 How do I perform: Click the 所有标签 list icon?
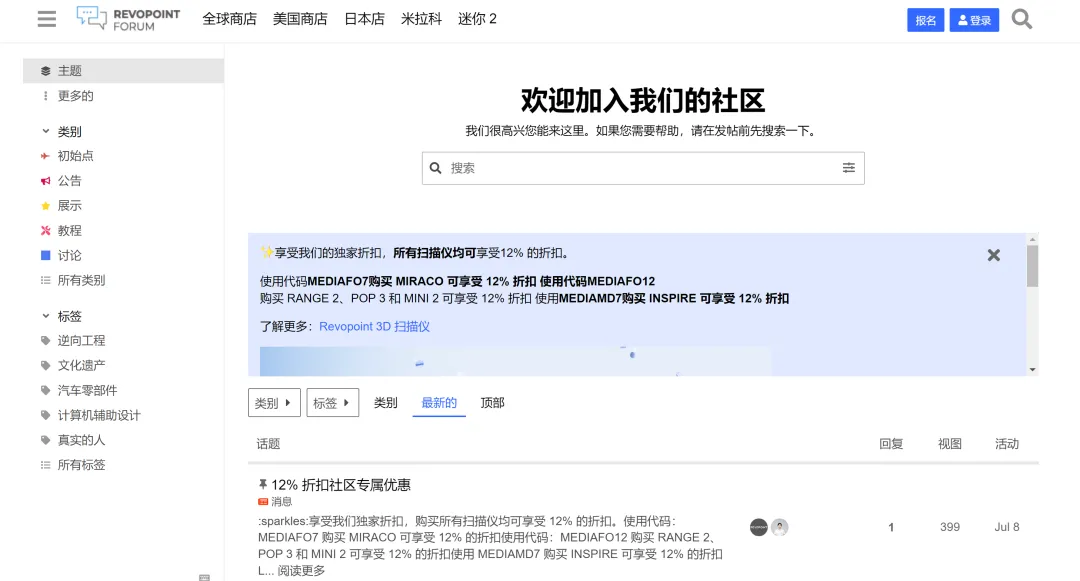click(45, 465)
